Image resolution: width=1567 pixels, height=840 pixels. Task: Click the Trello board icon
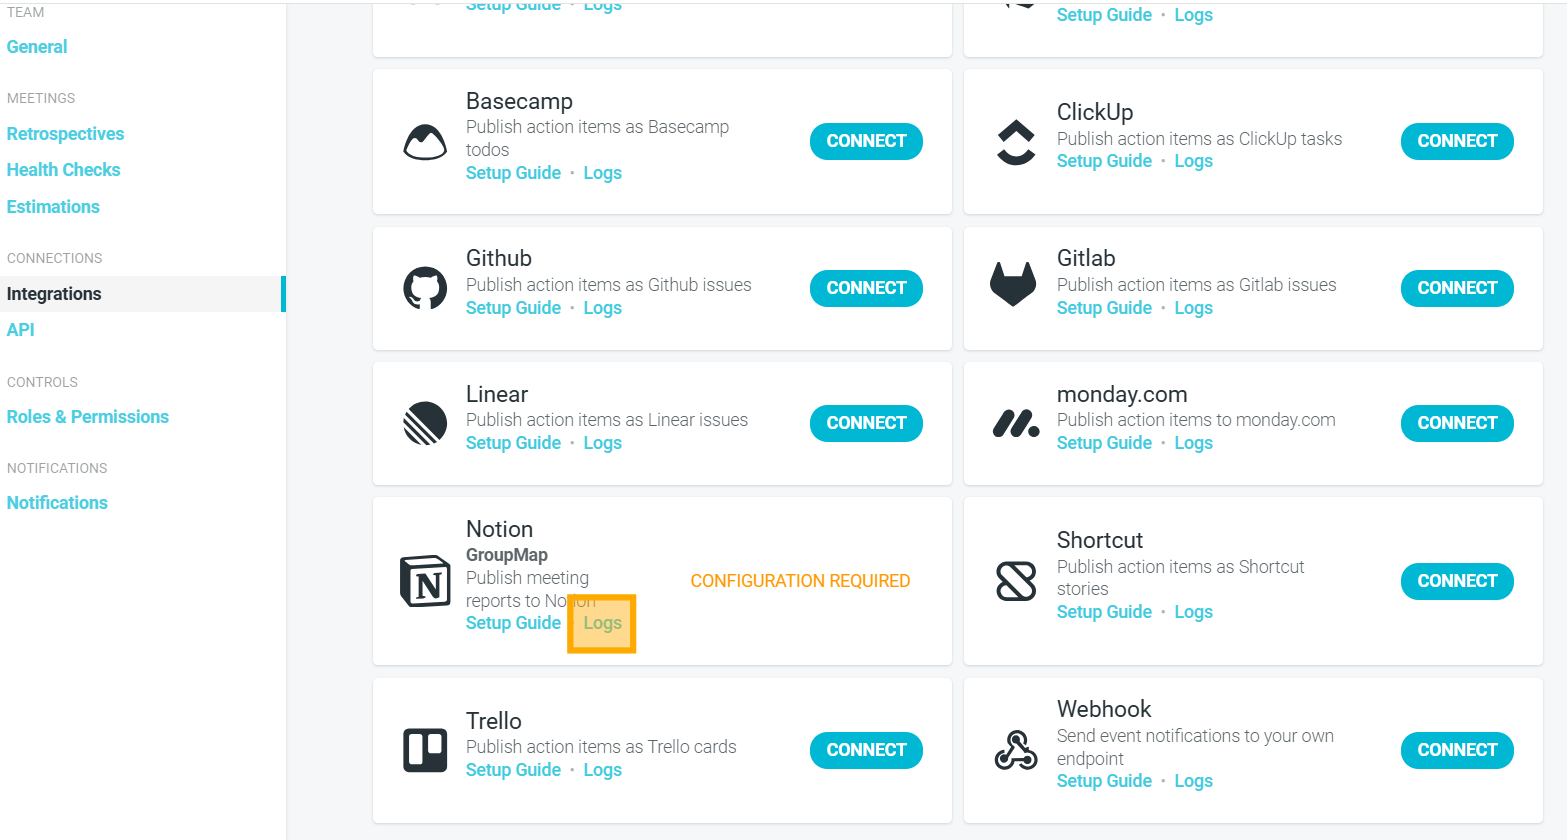[x=425, y=750]
